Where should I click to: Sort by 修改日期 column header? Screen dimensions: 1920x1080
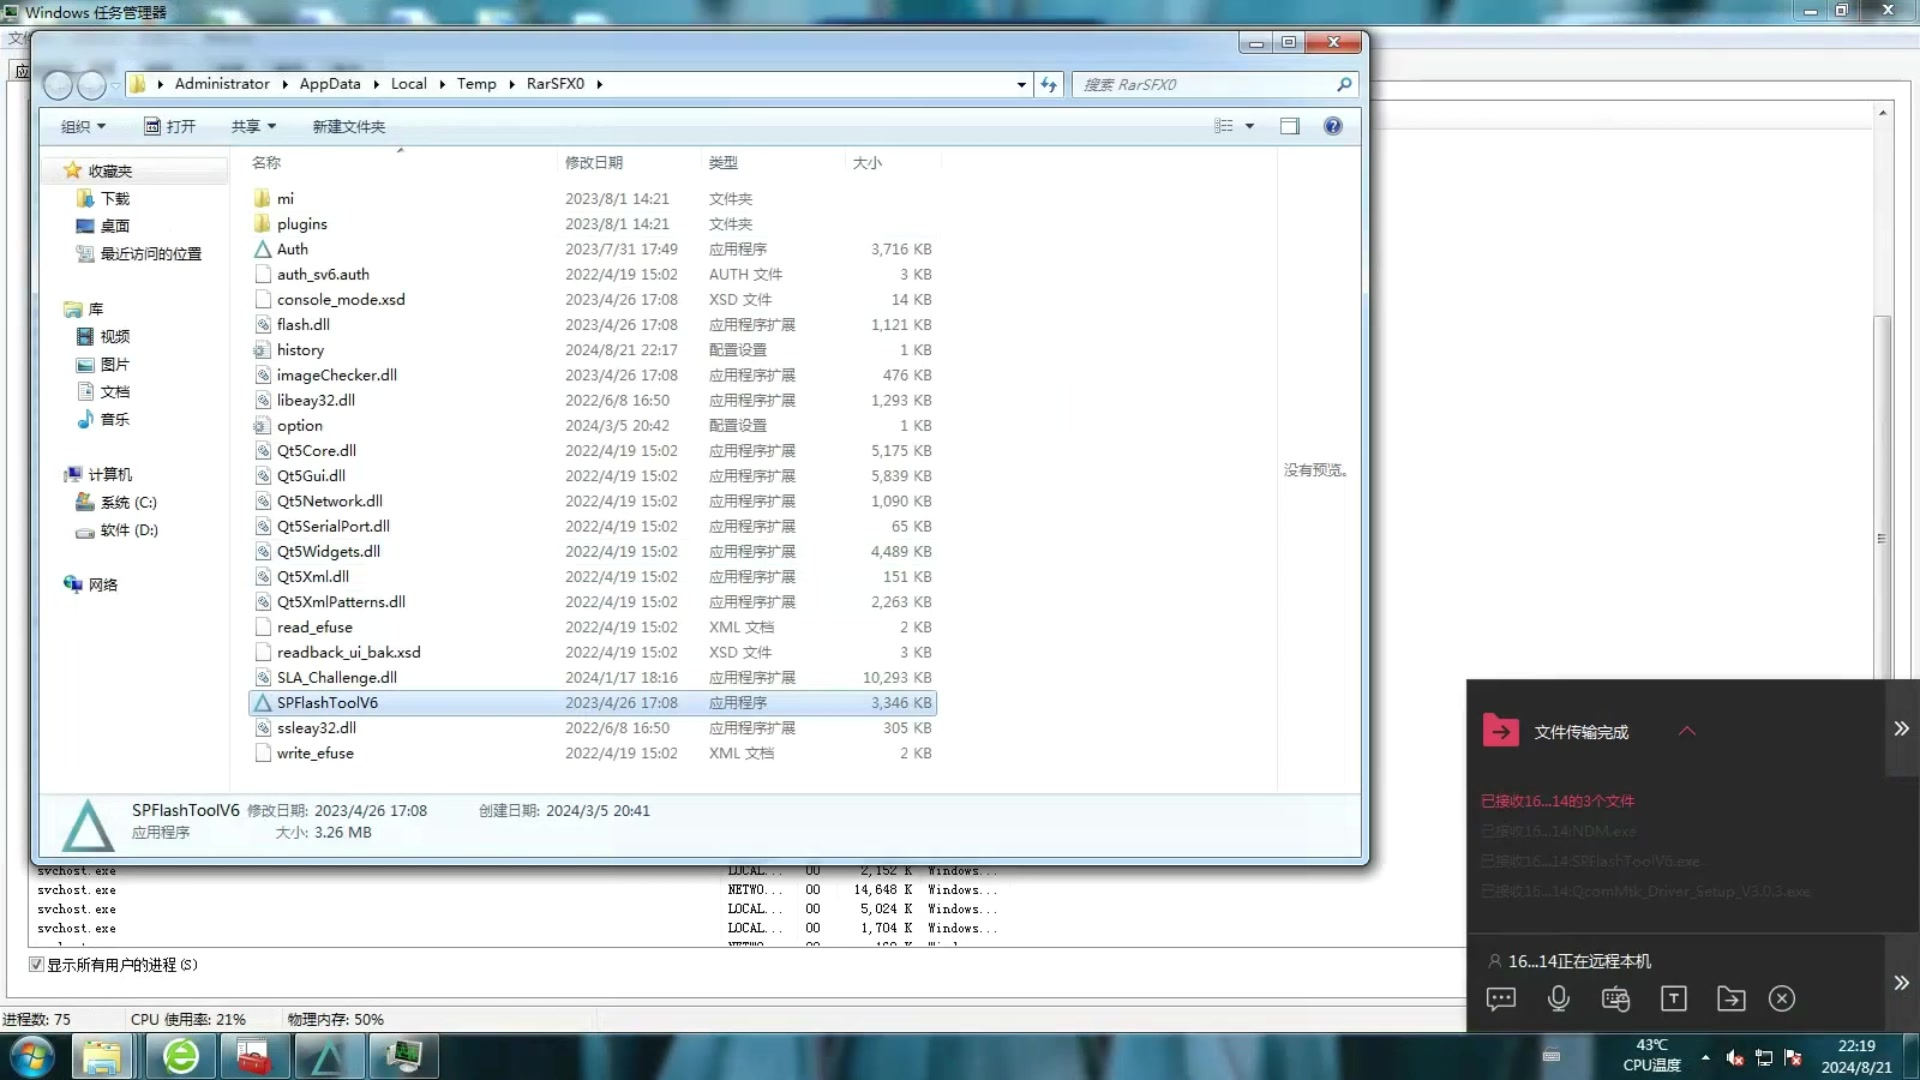point(593,162)
